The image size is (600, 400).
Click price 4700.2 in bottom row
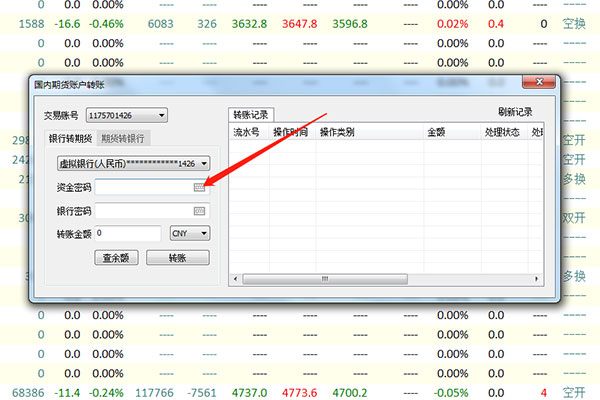point(350,393)
